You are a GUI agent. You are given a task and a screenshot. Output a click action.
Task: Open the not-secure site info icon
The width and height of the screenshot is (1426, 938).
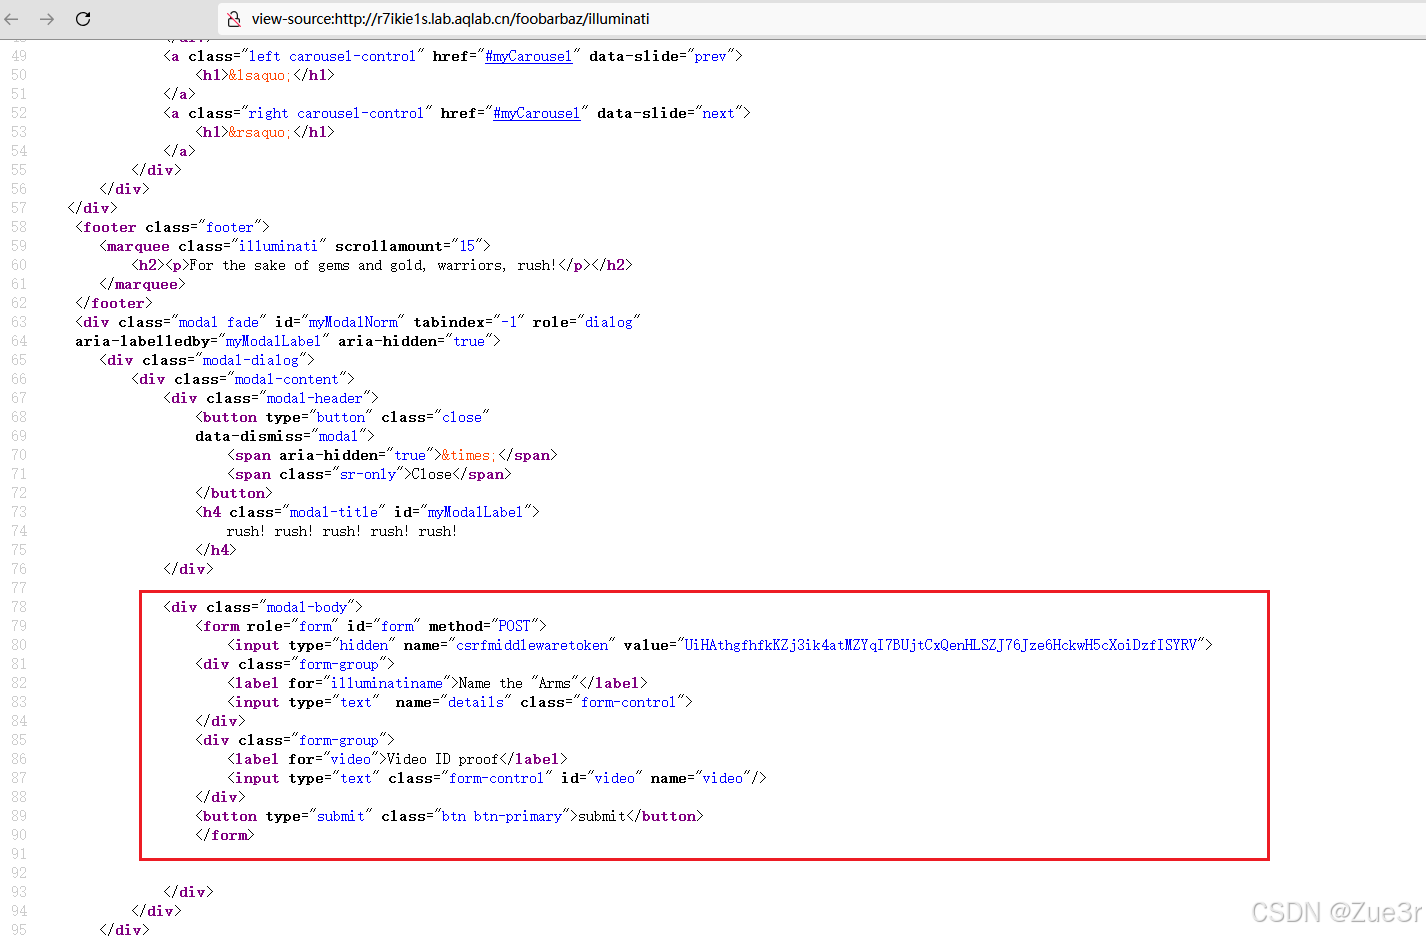pos(234,19)
